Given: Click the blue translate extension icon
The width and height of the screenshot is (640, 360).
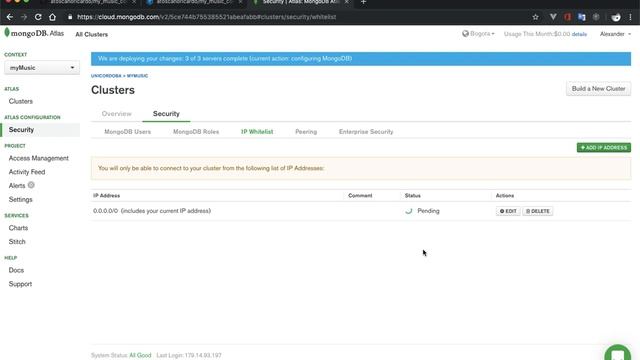Looking at the screenshot, I should pos(582,17).
